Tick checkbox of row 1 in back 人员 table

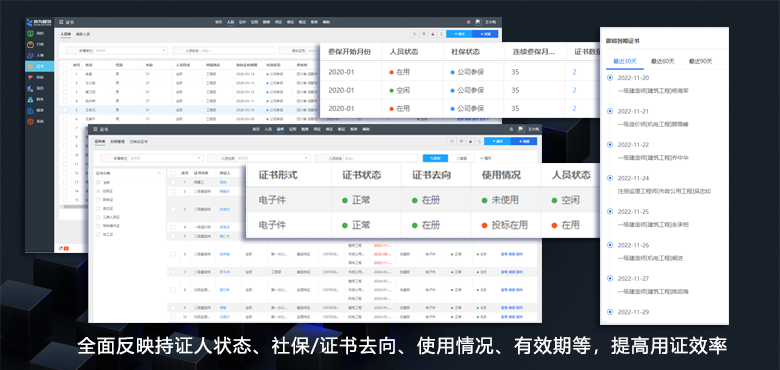click(x=65, y=74)
